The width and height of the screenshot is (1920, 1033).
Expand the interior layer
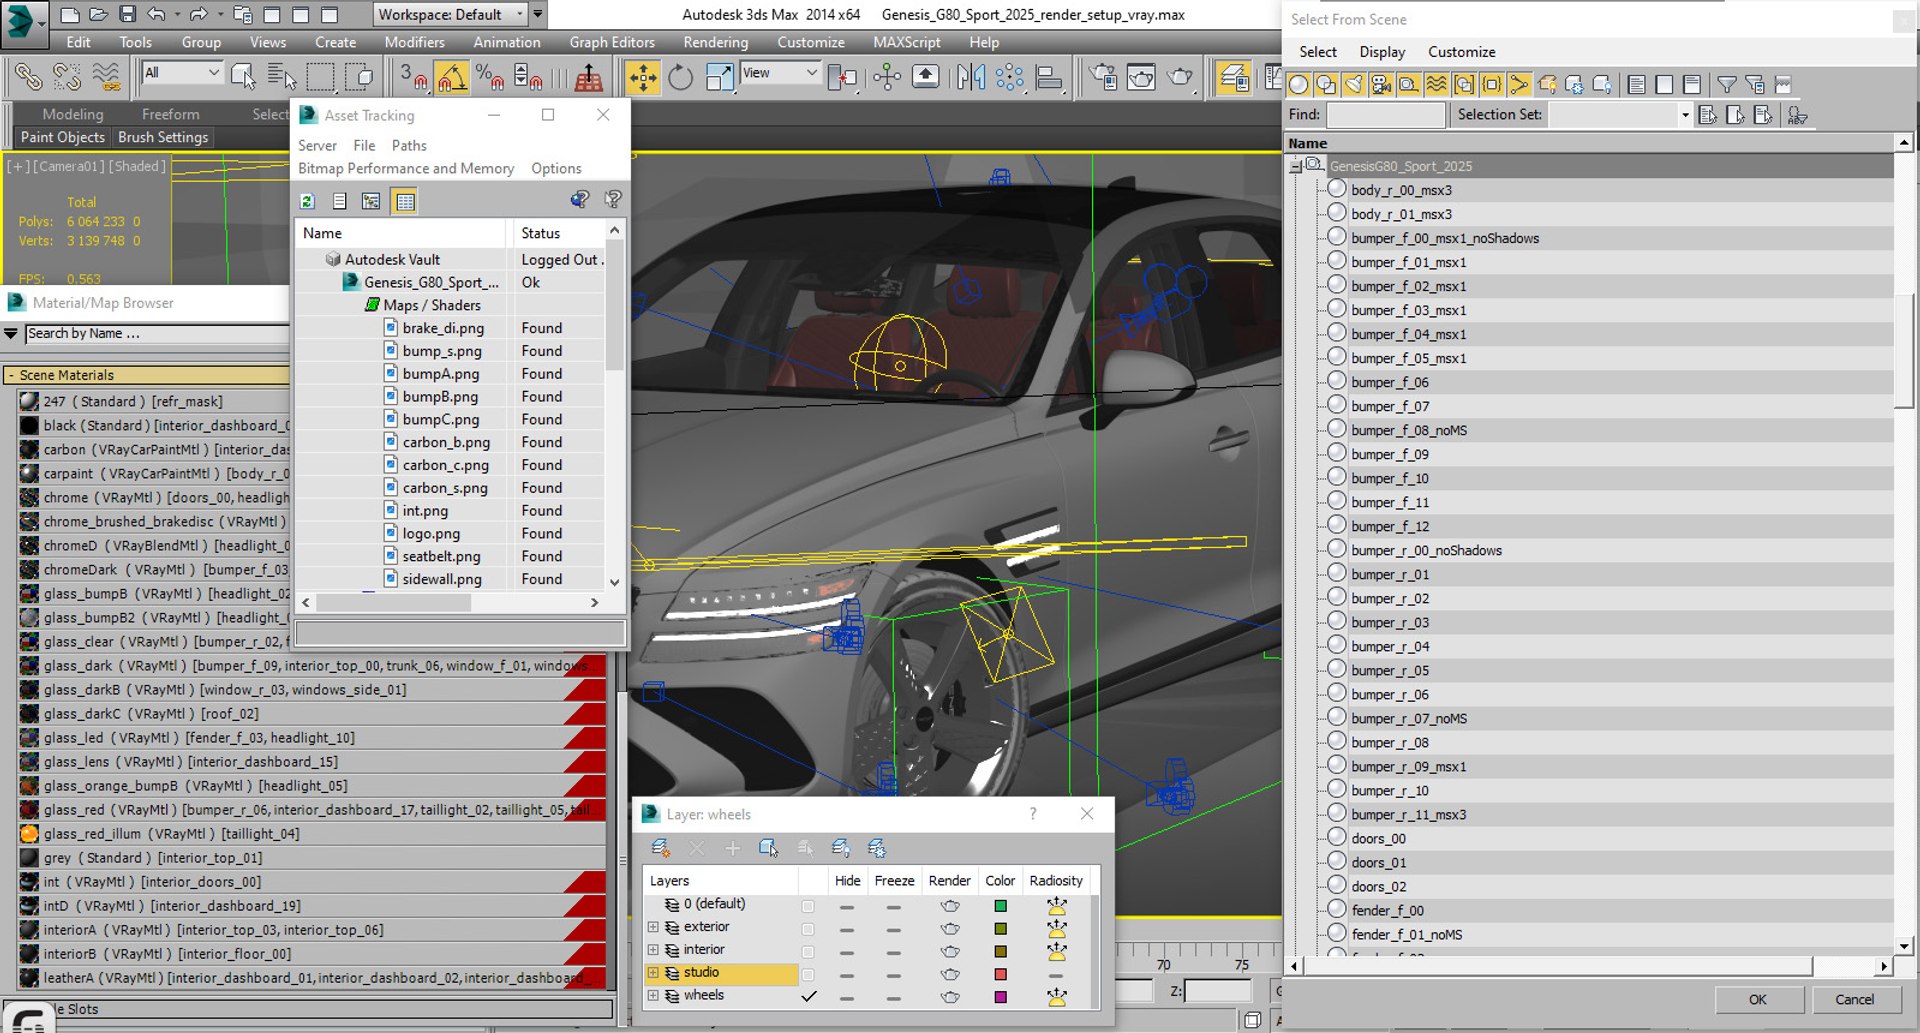pos(653,950)
